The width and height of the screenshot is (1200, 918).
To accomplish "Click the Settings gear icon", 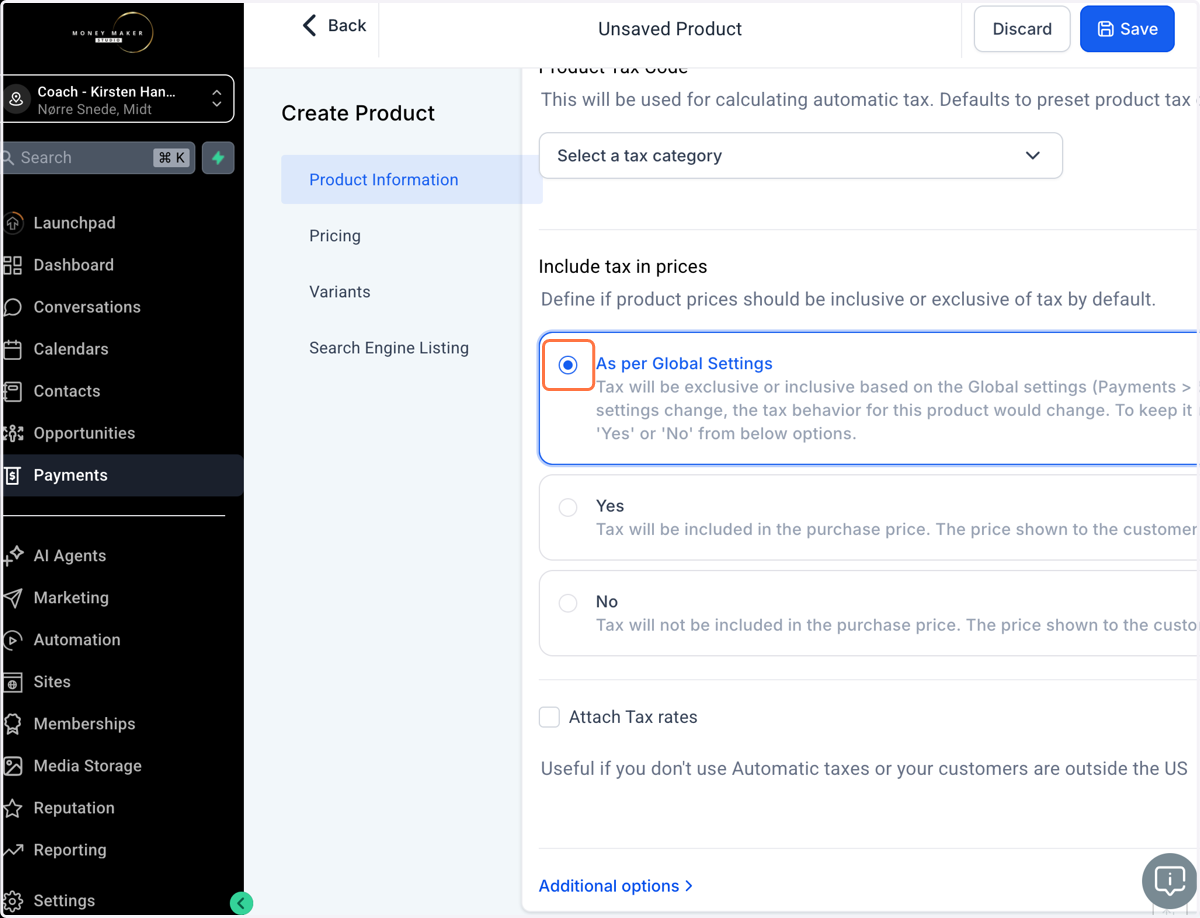I will pos(13,900).
